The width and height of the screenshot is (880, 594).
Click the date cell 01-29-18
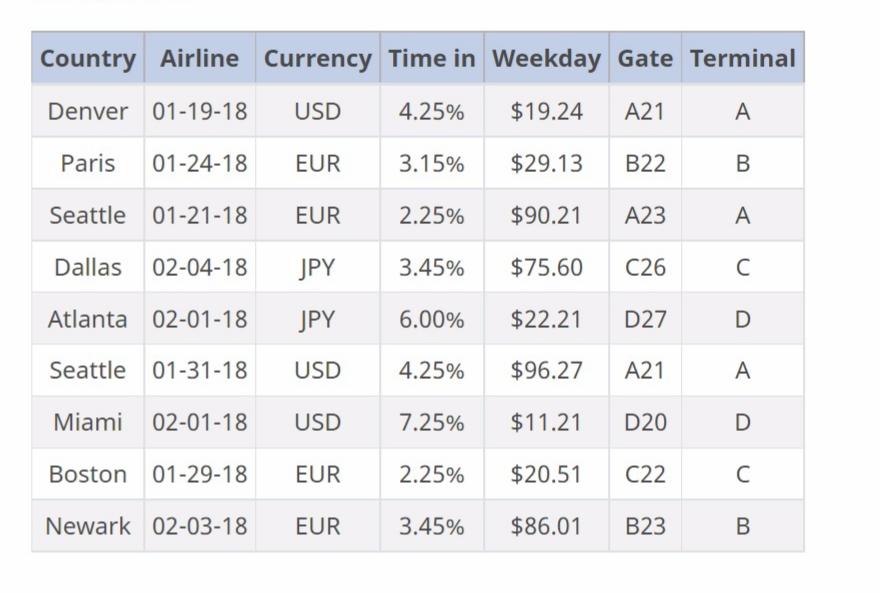click(x=199, y=474)
